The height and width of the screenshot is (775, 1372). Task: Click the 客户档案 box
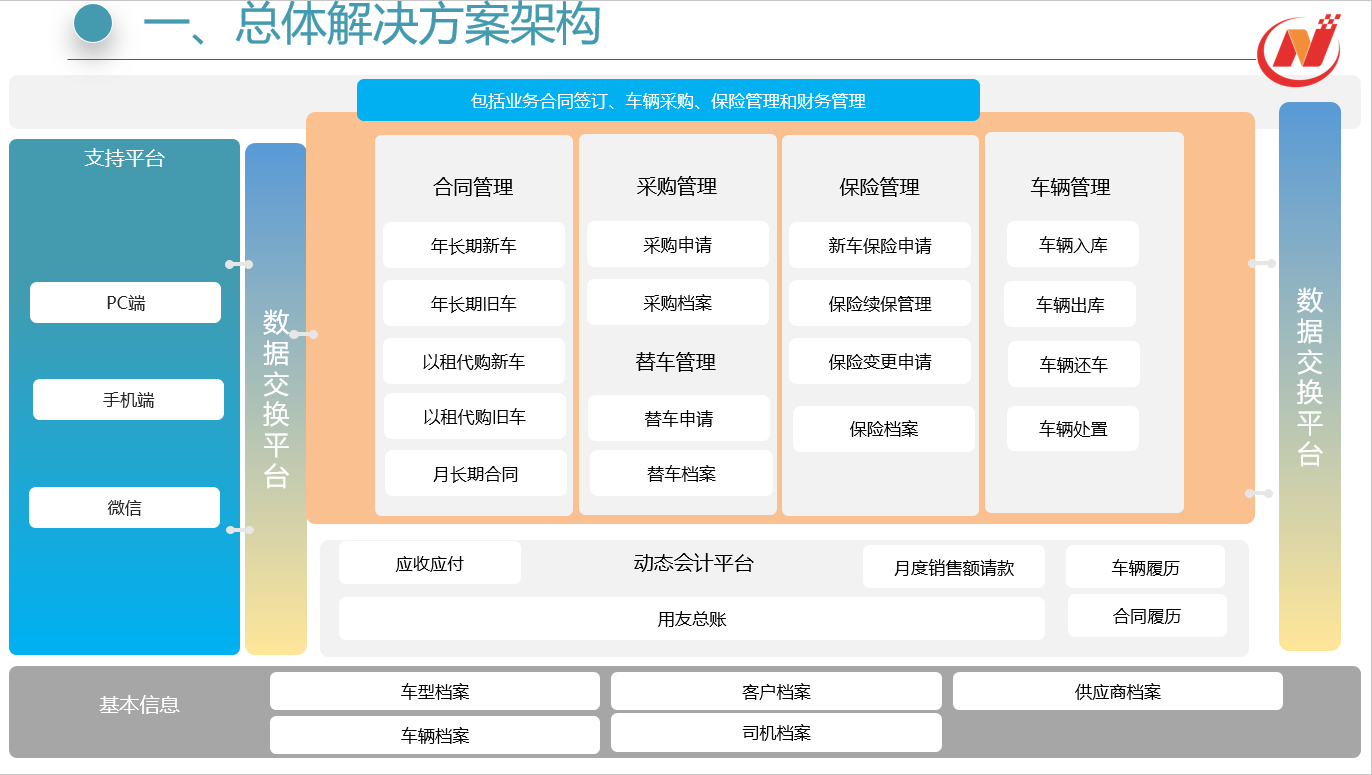(776, 691)
